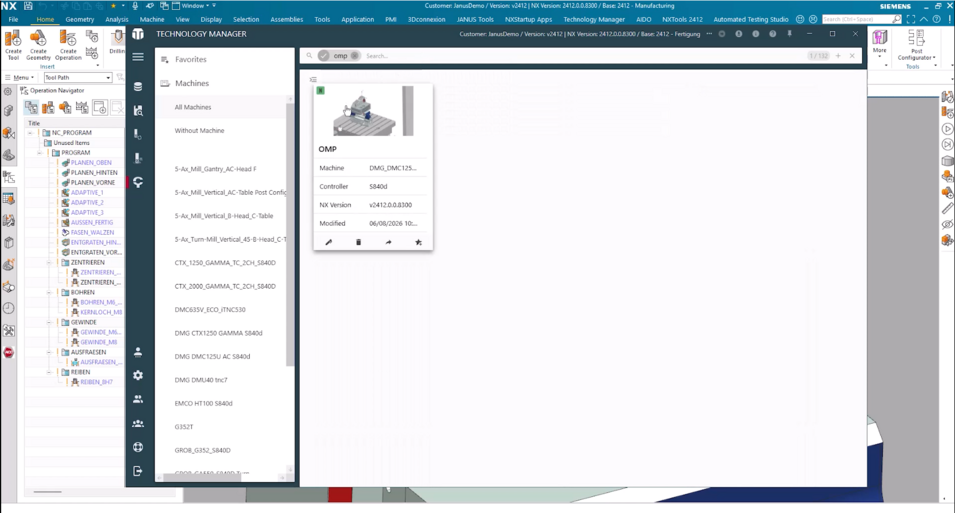Collapse the GEWINDE group

[50, 322]
